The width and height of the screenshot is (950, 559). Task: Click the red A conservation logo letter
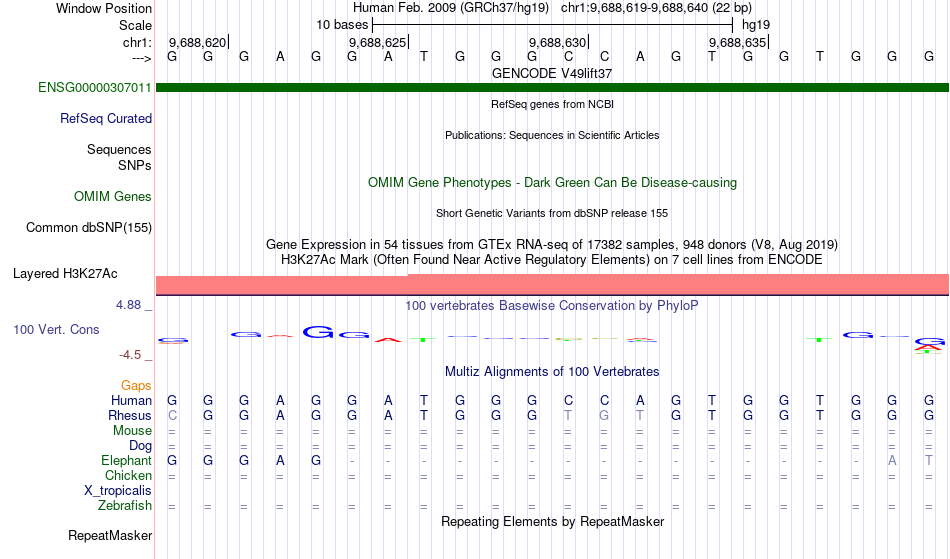(x=388, y=340)
